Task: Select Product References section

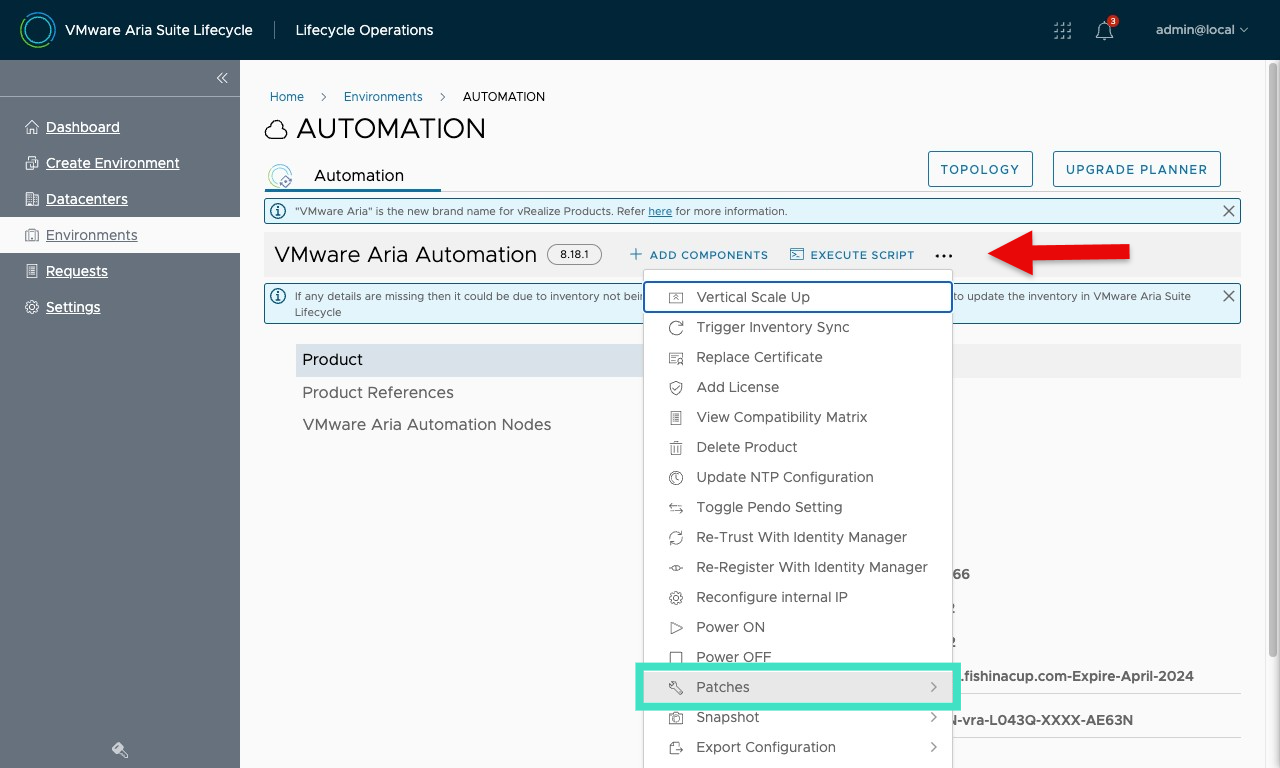Action: (378, 392)
